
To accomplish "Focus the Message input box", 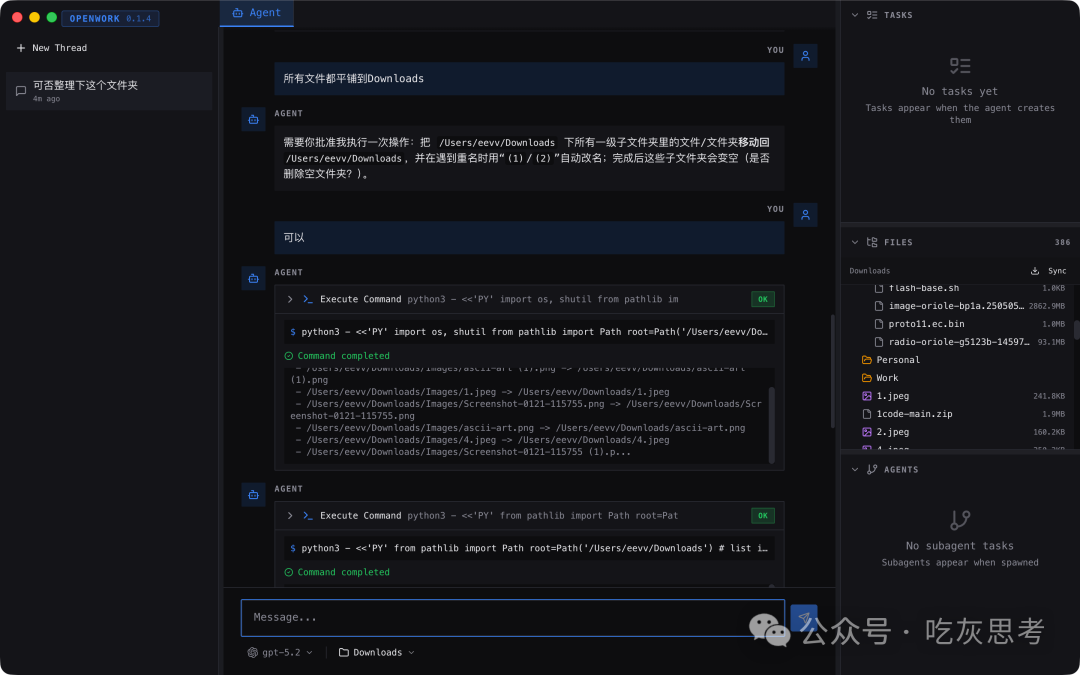I will (512, 618).
